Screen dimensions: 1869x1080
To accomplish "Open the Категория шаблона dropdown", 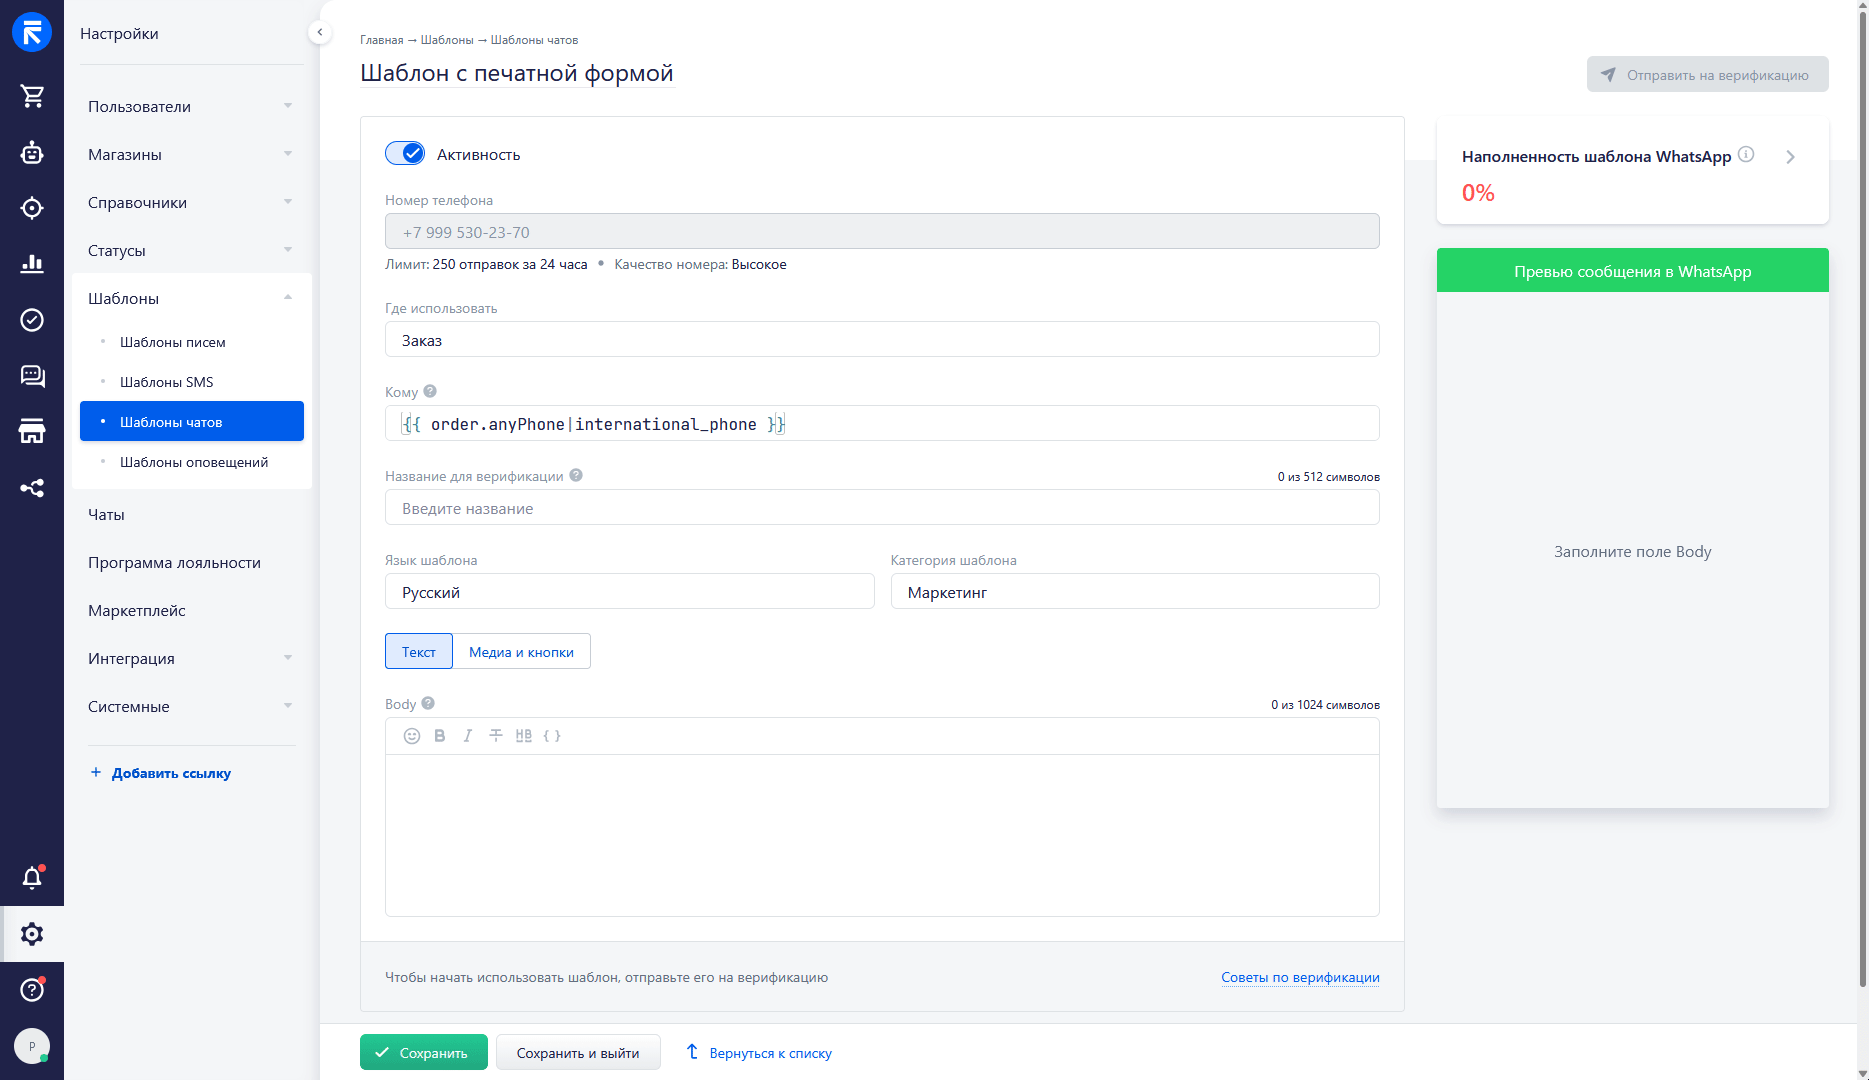I will [x=1134, y=592].
